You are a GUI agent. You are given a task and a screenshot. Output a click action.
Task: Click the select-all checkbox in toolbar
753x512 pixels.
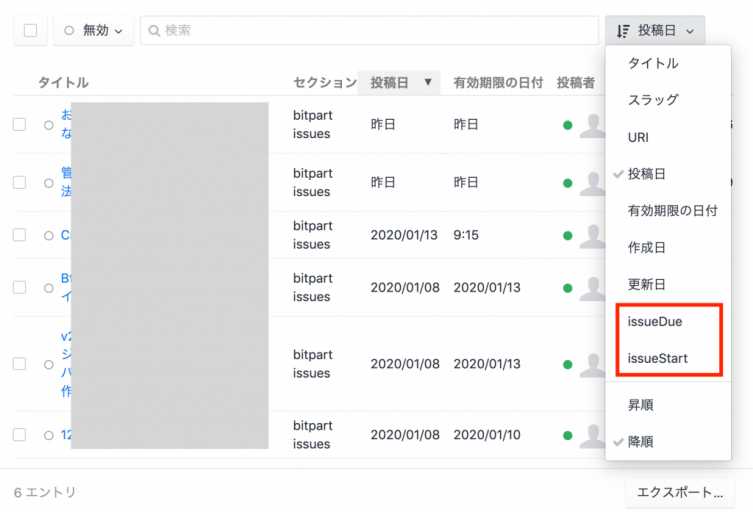pyautogui.click(x=30, y=31)
